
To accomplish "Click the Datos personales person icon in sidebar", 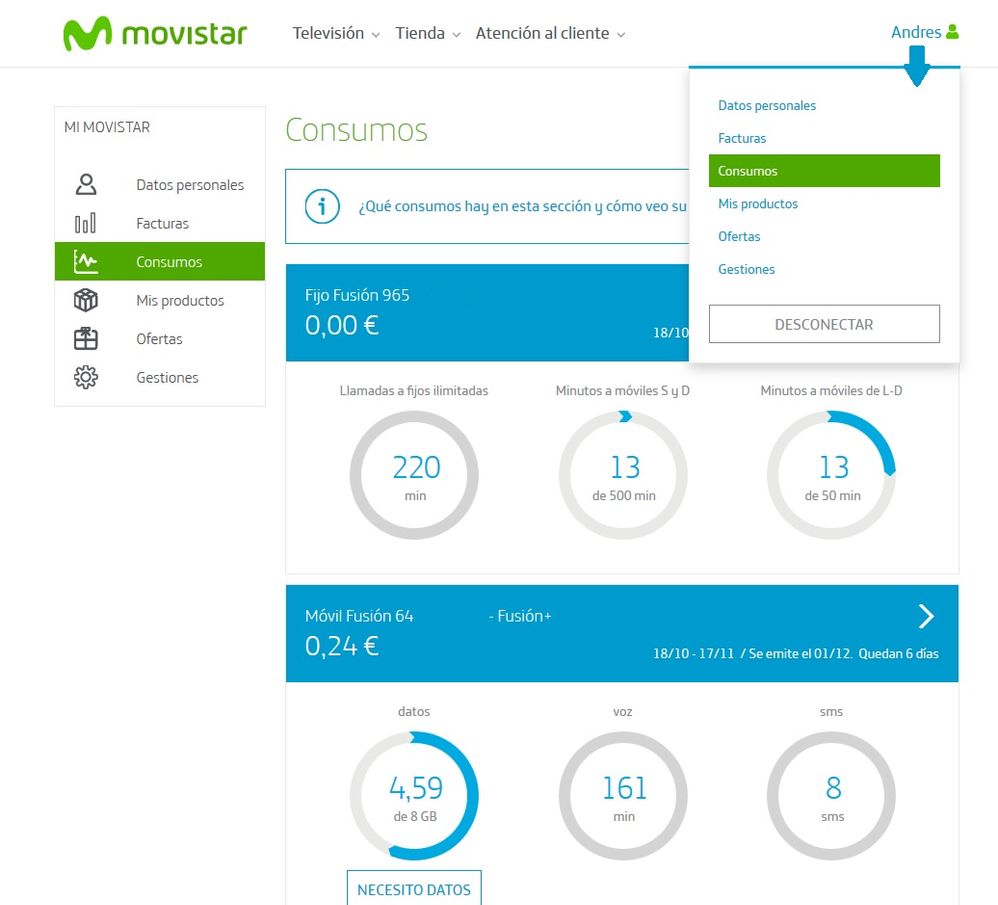I will 86,185.
